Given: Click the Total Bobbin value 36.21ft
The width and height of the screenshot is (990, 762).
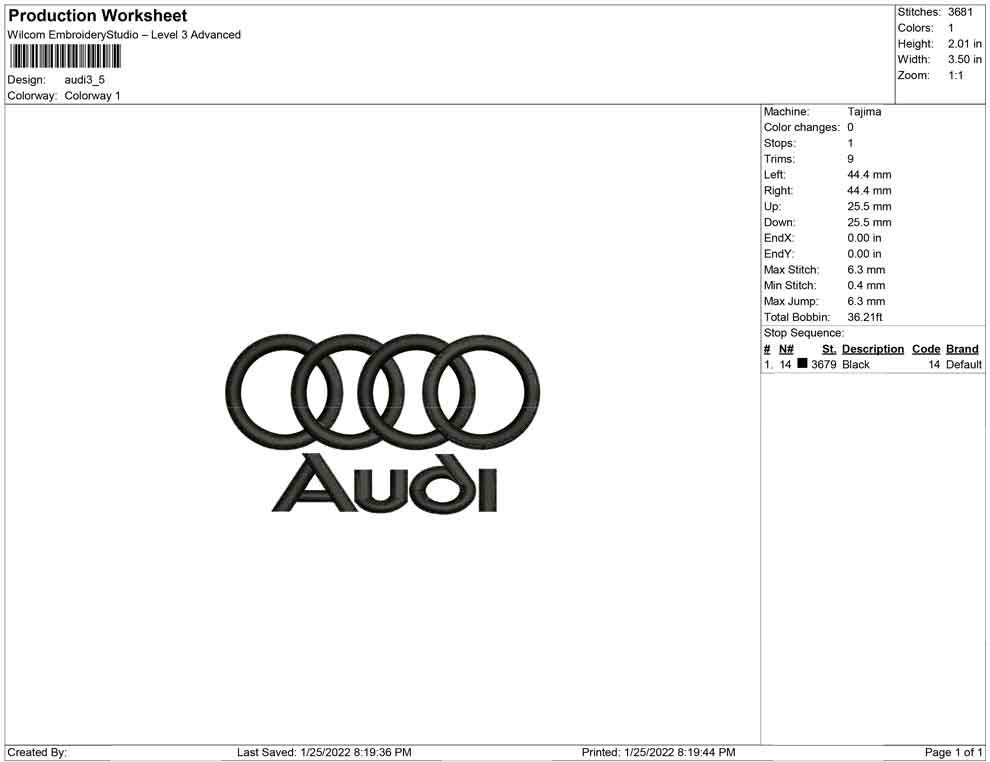Looking at the screenshot, I should click(x=865, y=317).
